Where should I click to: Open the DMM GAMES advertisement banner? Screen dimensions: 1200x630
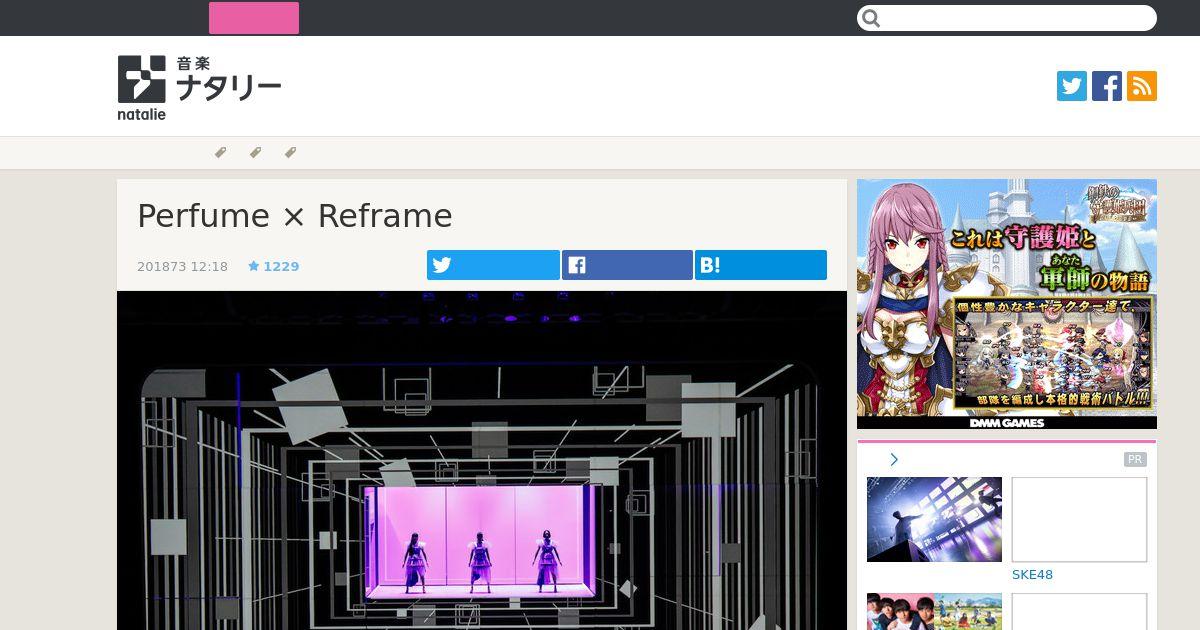coord(1007,304)
